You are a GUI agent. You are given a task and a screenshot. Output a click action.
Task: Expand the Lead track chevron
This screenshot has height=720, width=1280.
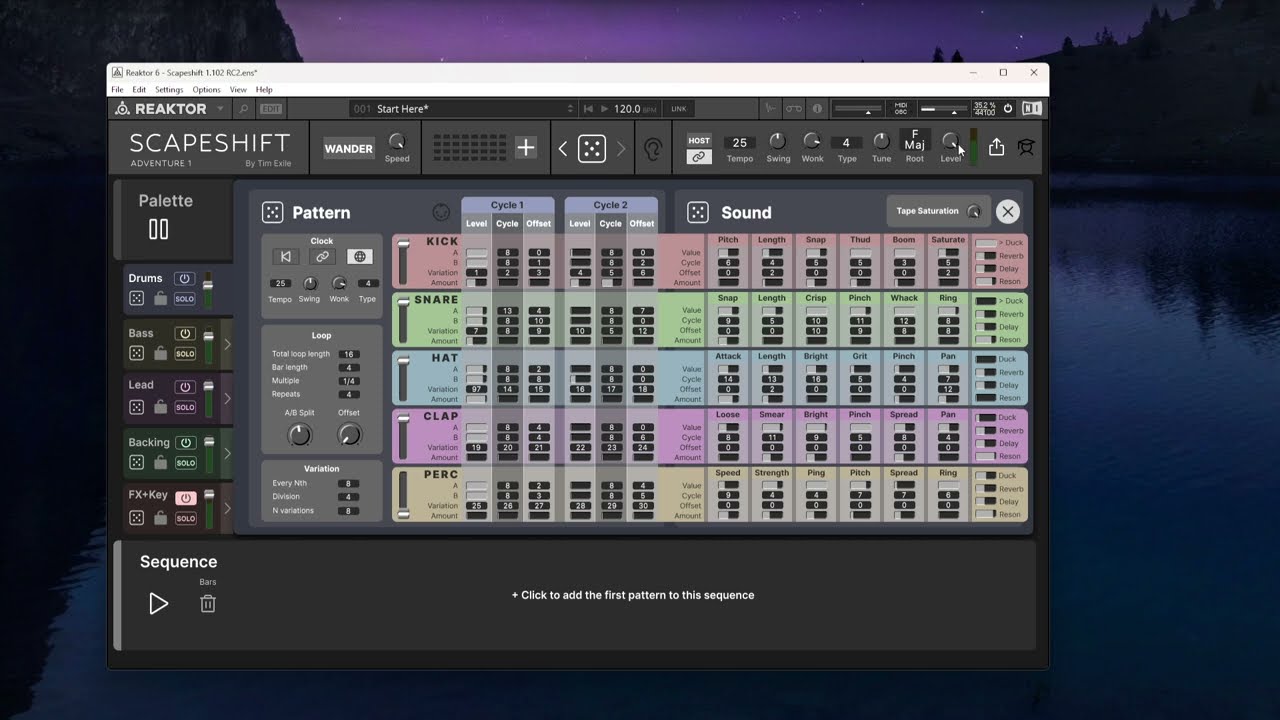227,398
